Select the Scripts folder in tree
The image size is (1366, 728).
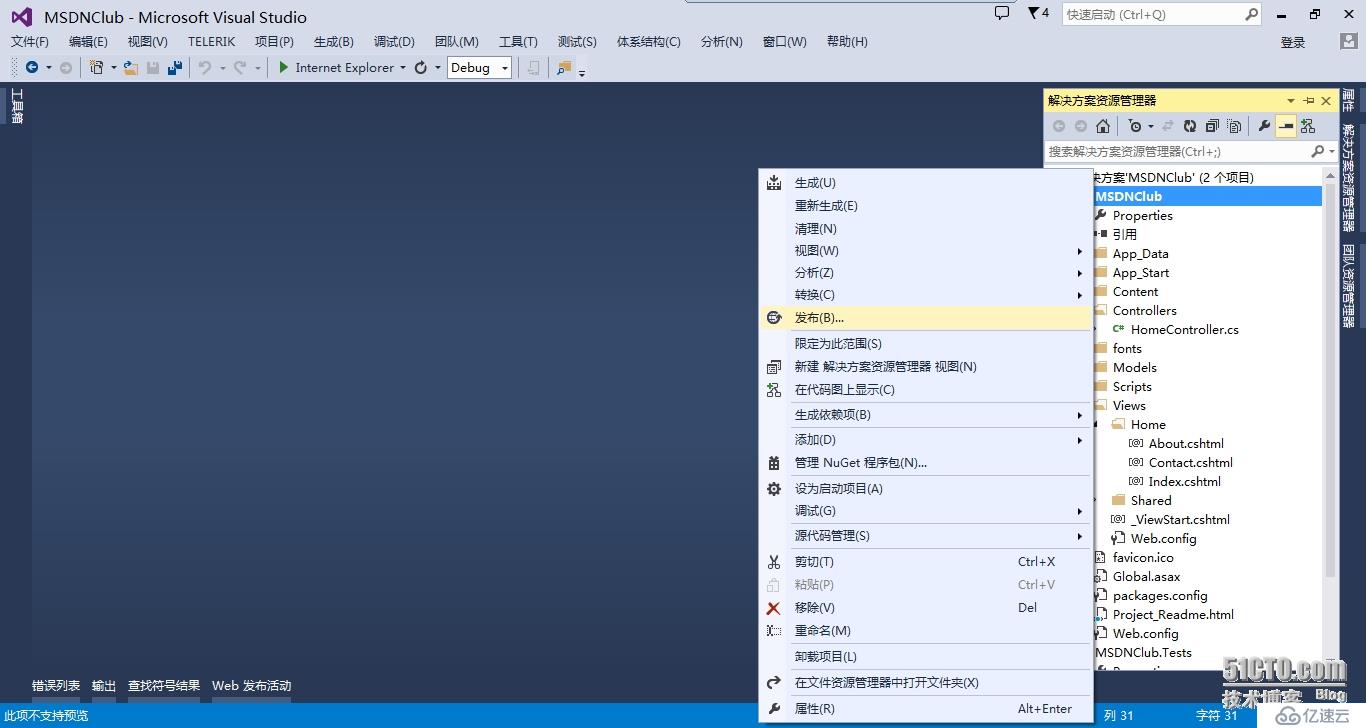1132,386
